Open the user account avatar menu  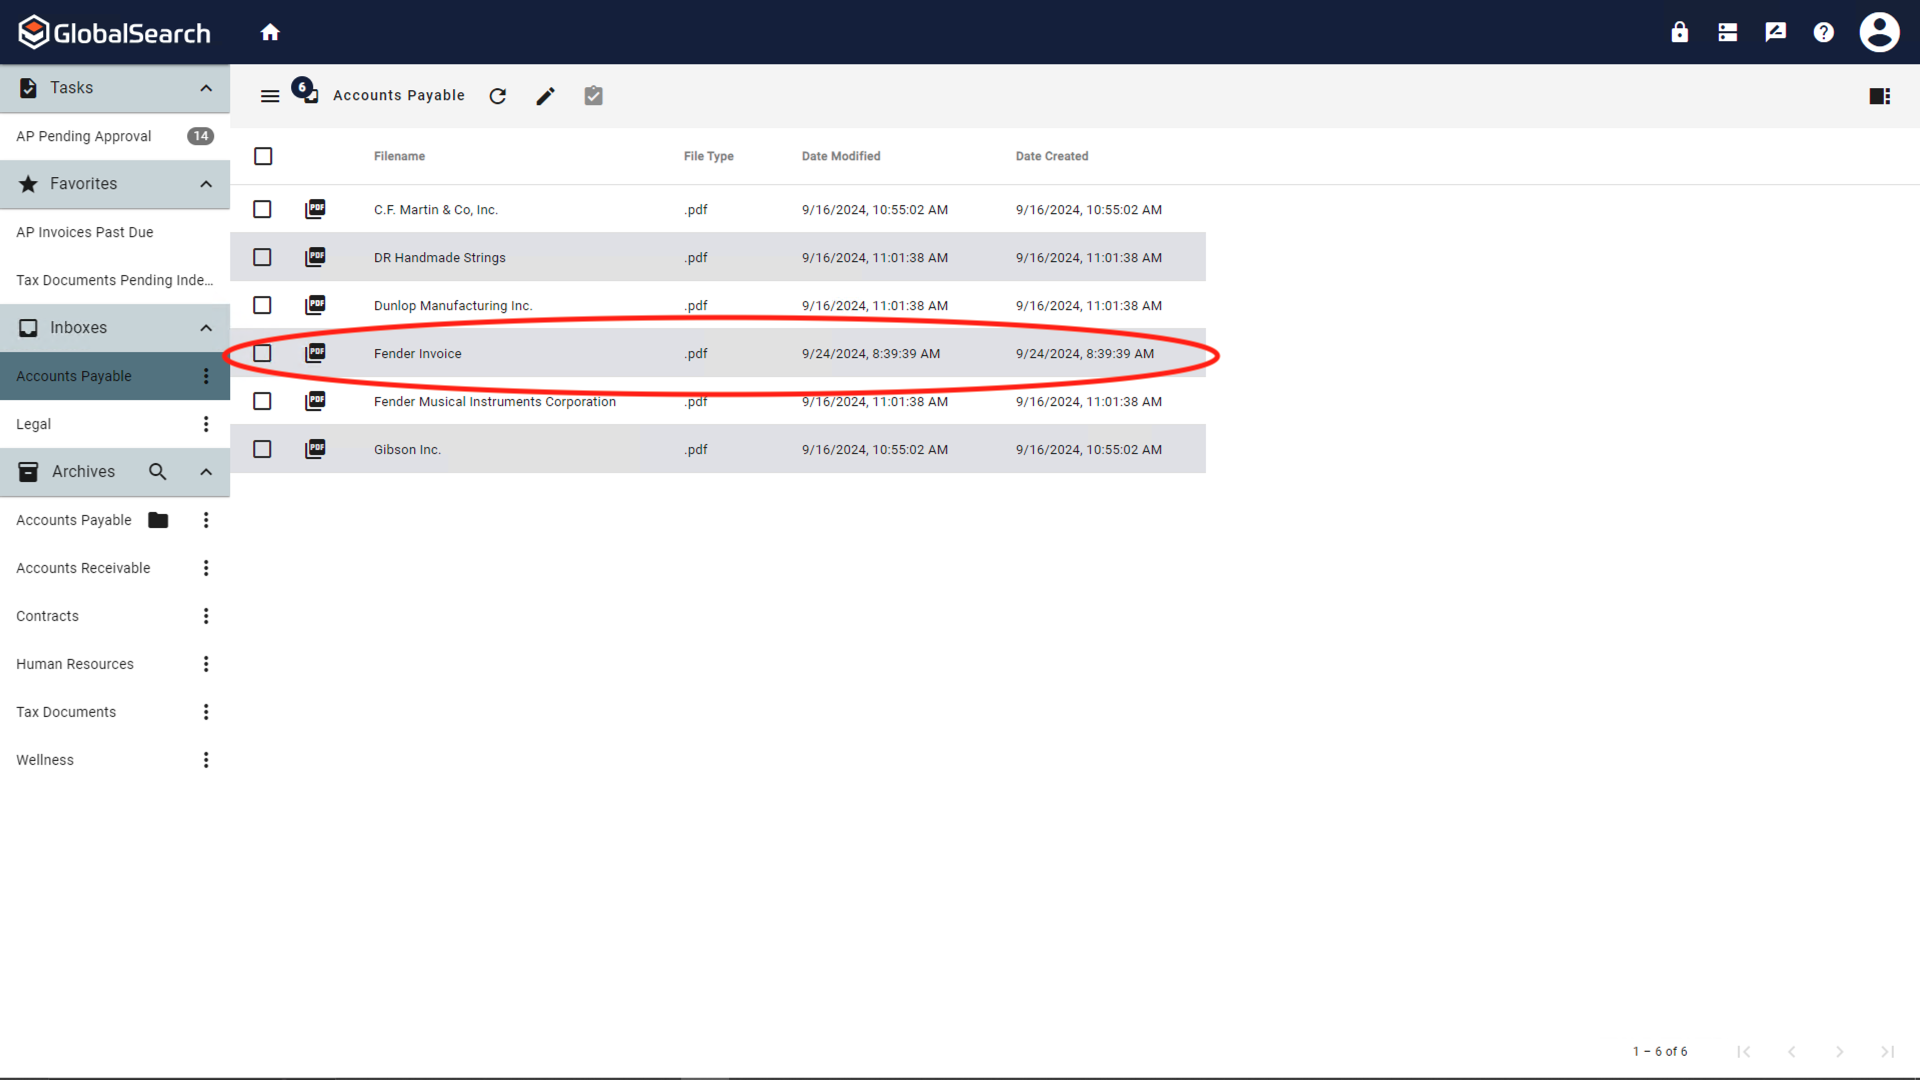tap(1879, 31)
